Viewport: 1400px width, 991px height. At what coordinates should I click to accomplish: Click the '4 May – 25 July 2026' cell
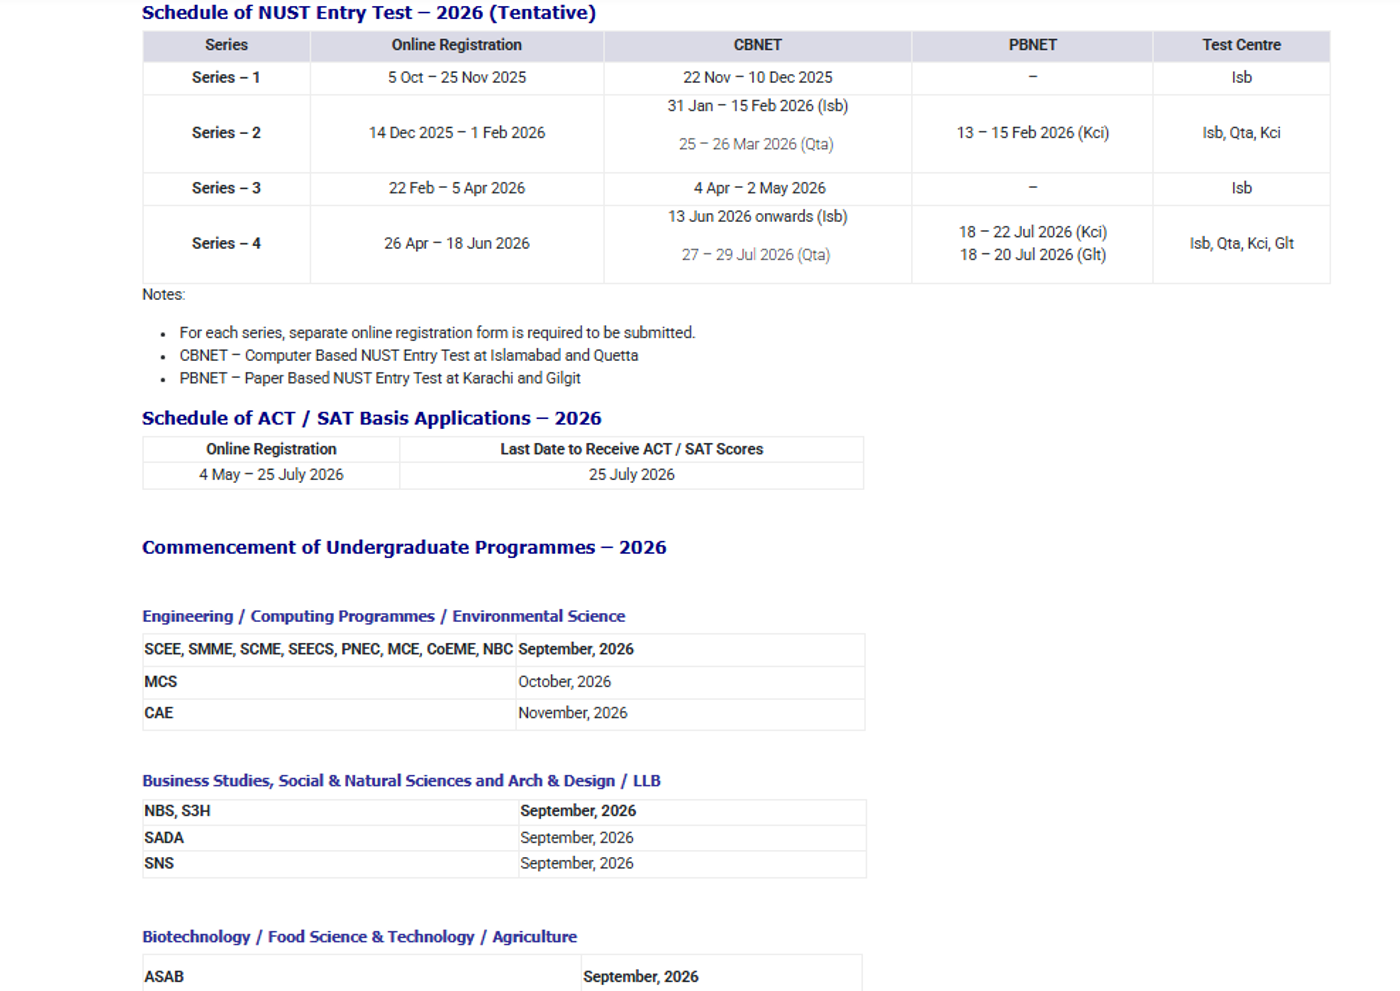click(x=271, y=475)
